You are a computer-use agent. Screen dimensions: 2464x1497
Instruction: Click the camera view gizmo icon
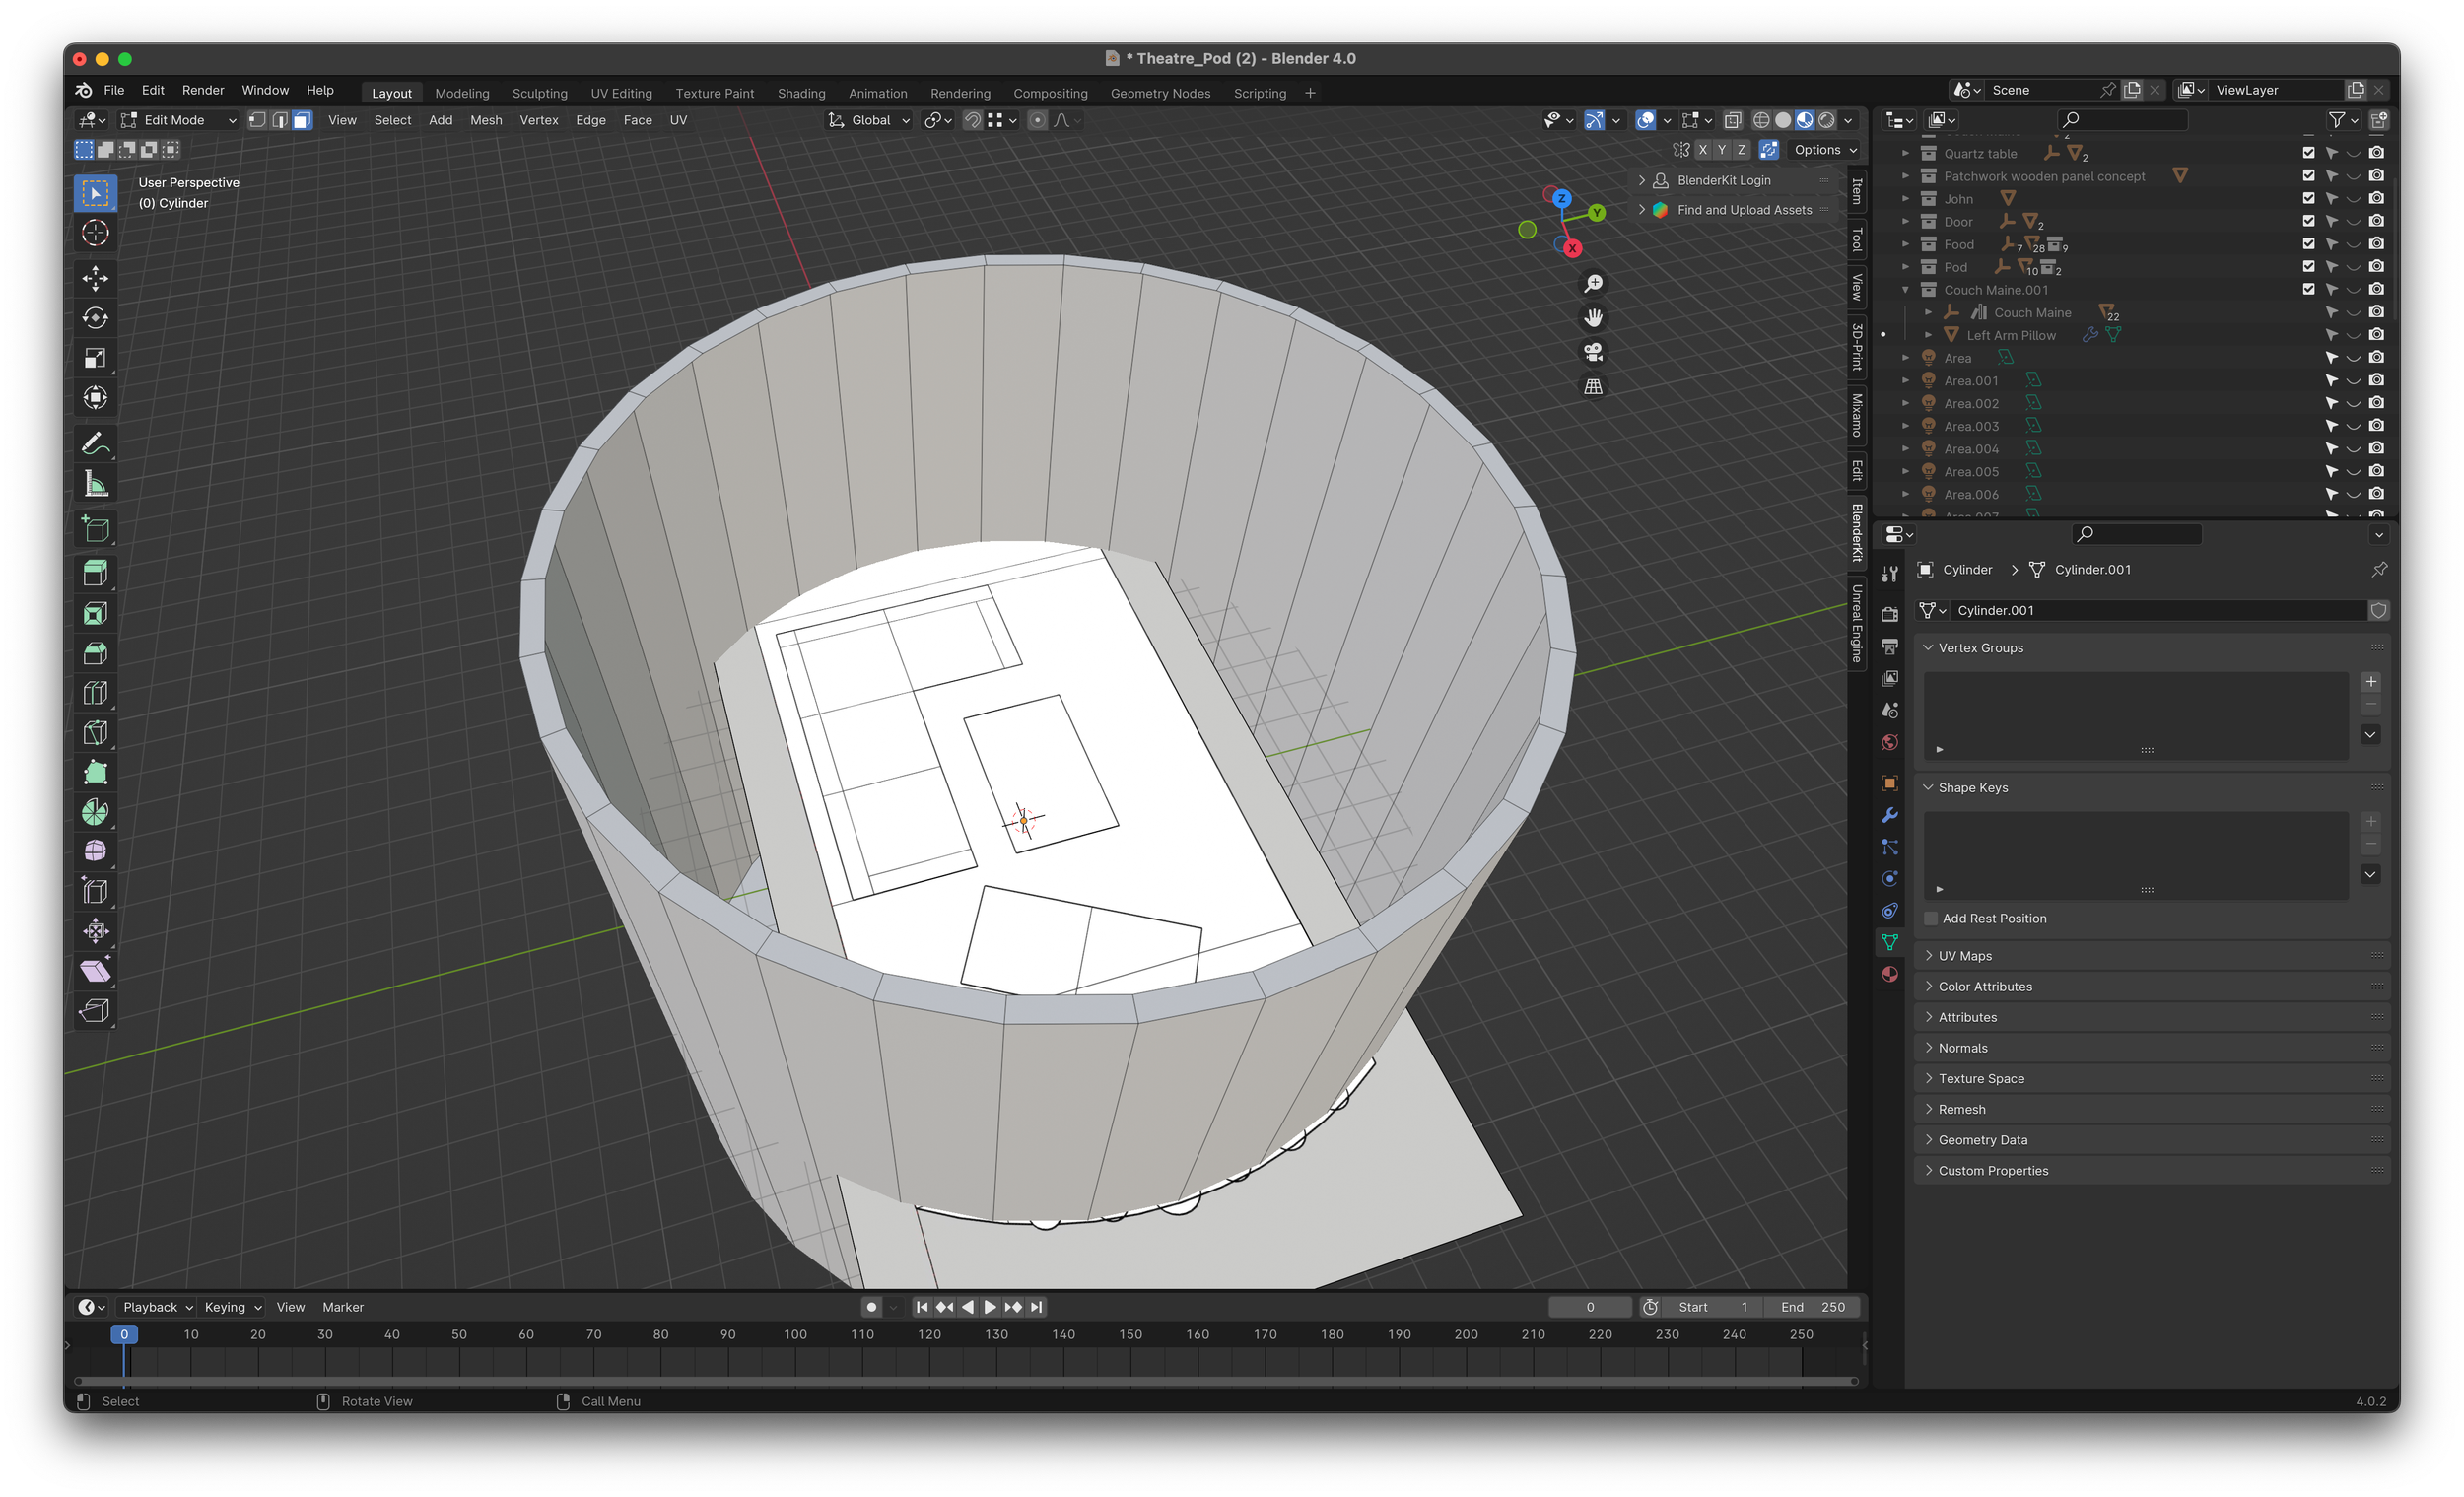pyautogui.click(x=1593, y=352)
